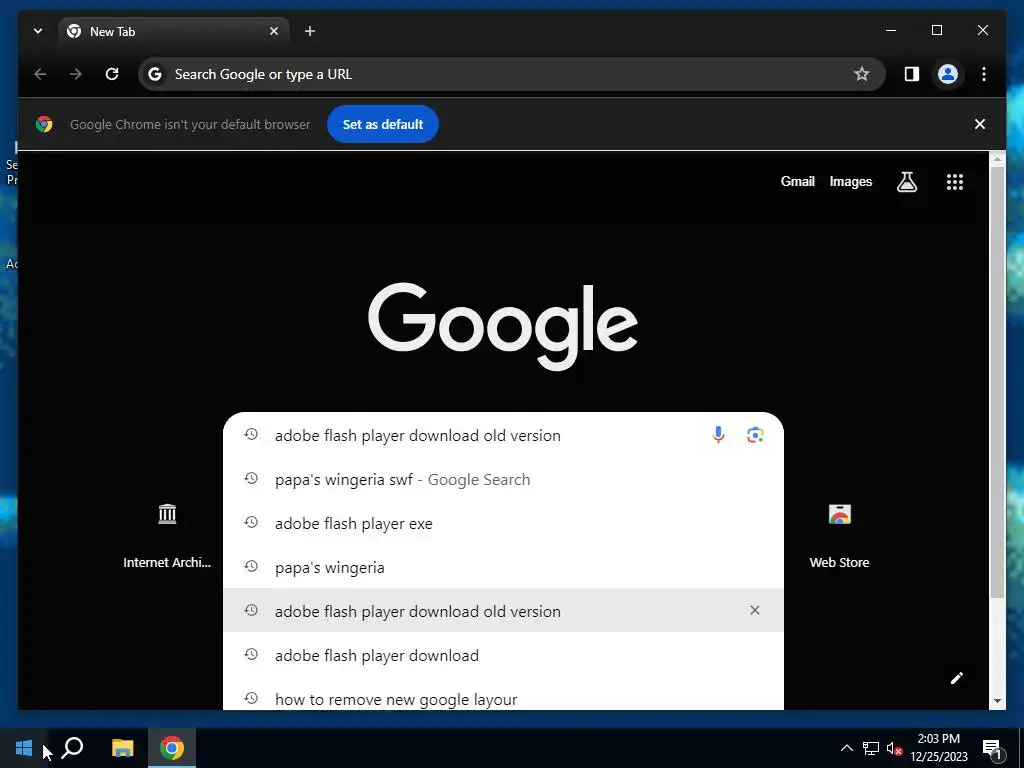Bookmark this tab with the star icon
1024x768 pixels.
862,74
